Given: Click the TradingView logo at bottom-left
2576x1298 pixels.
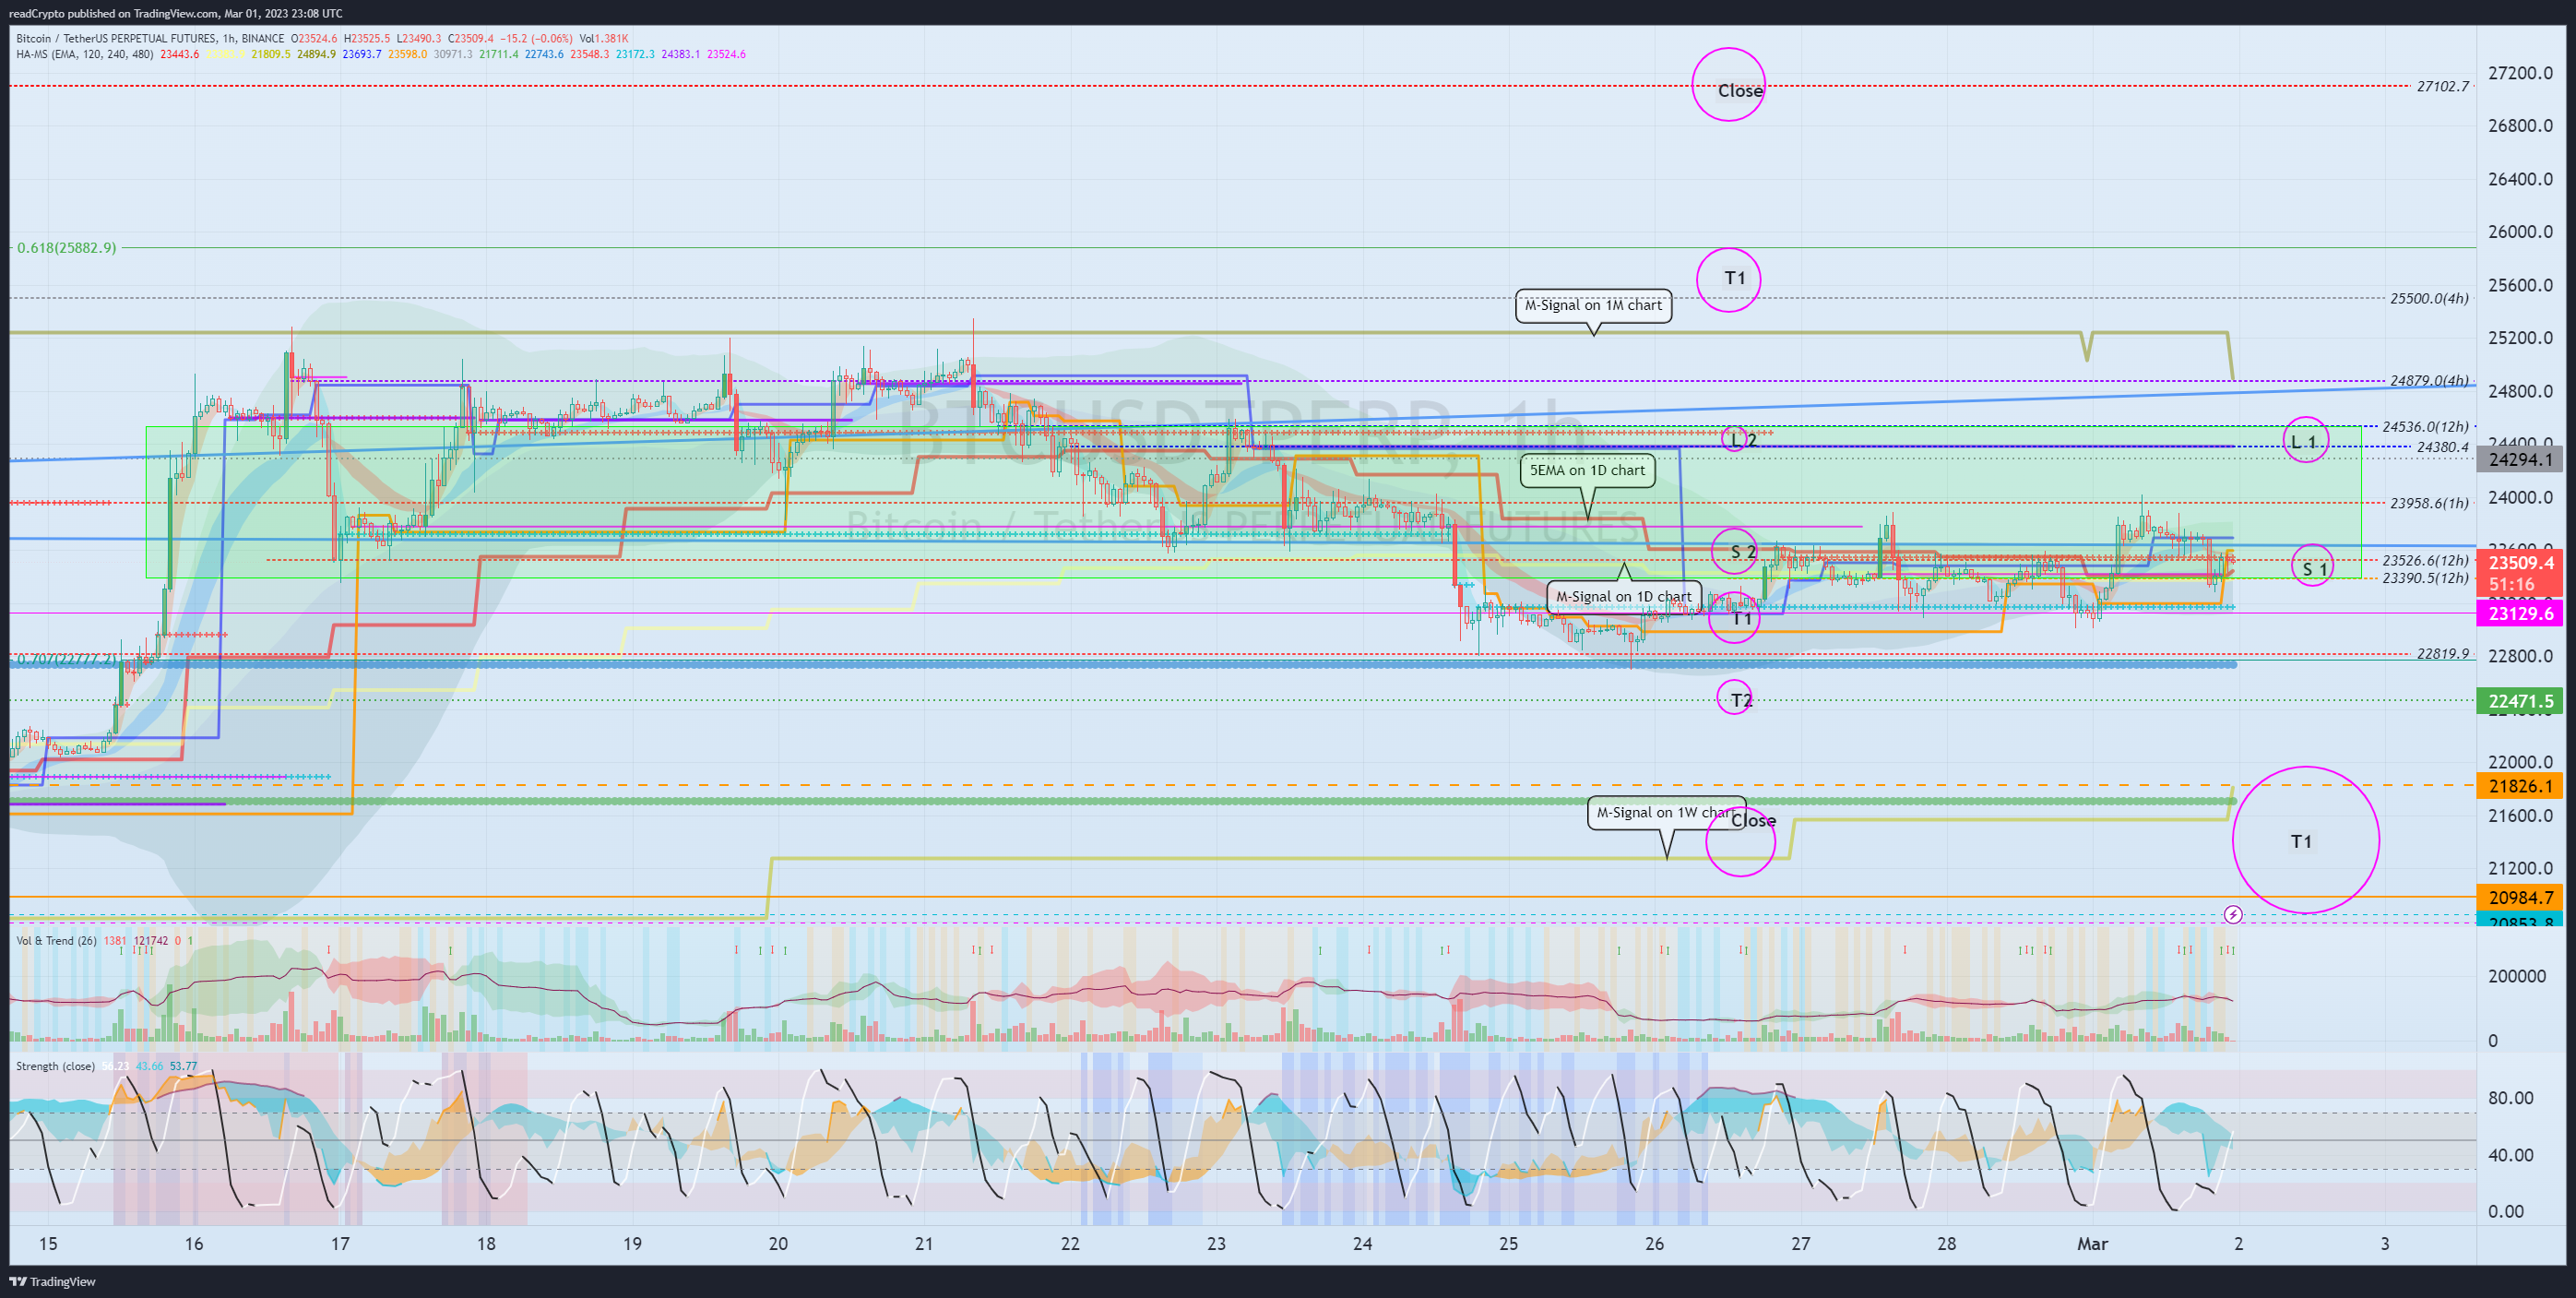Looking at the screenshot, I should point(52,1281).
